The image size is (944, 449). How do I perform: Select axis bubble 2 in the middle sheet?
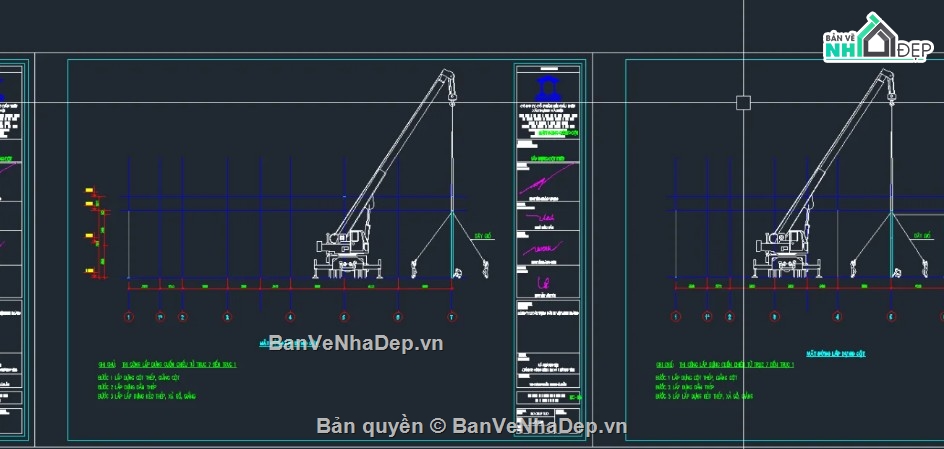click(182, 317)
